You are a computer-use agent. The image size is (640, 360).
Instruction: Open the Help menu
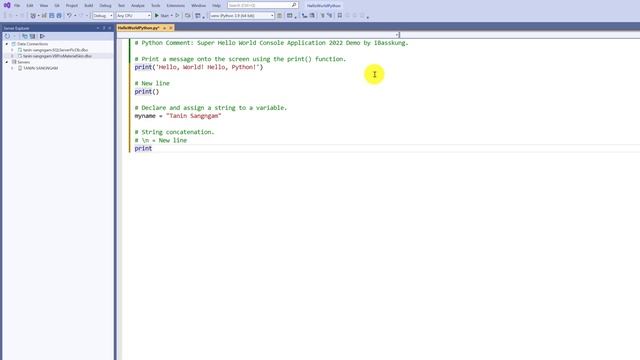coord(216,6)
